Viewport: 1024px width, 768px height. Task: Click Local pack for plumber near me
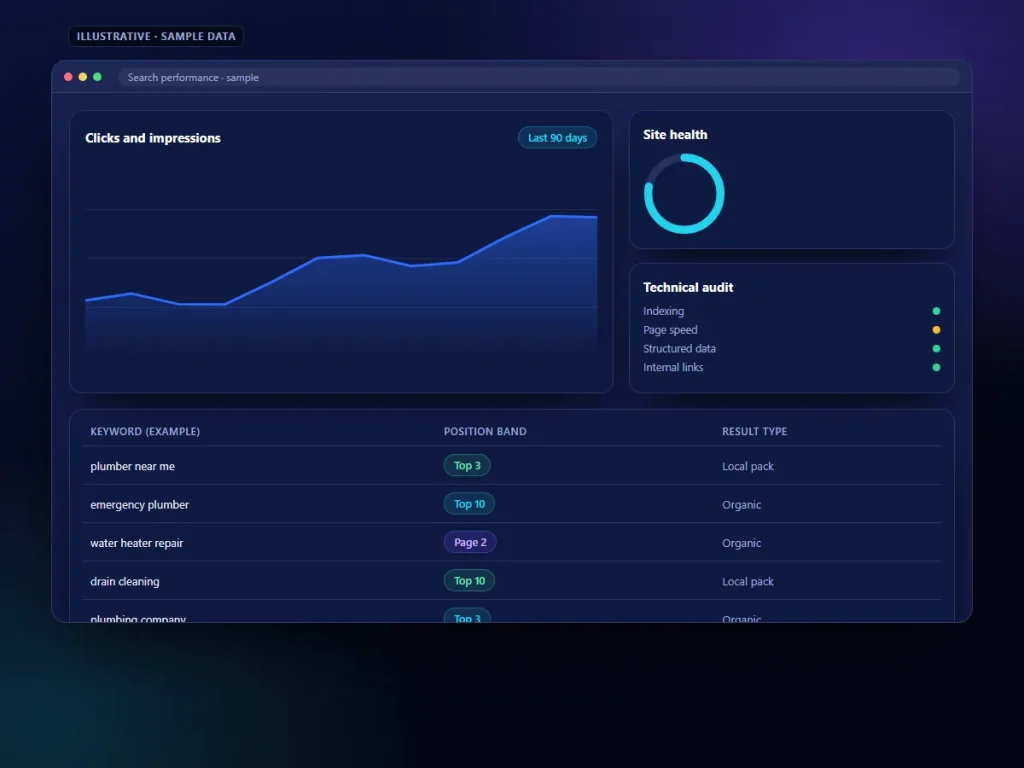click(748, 466)
